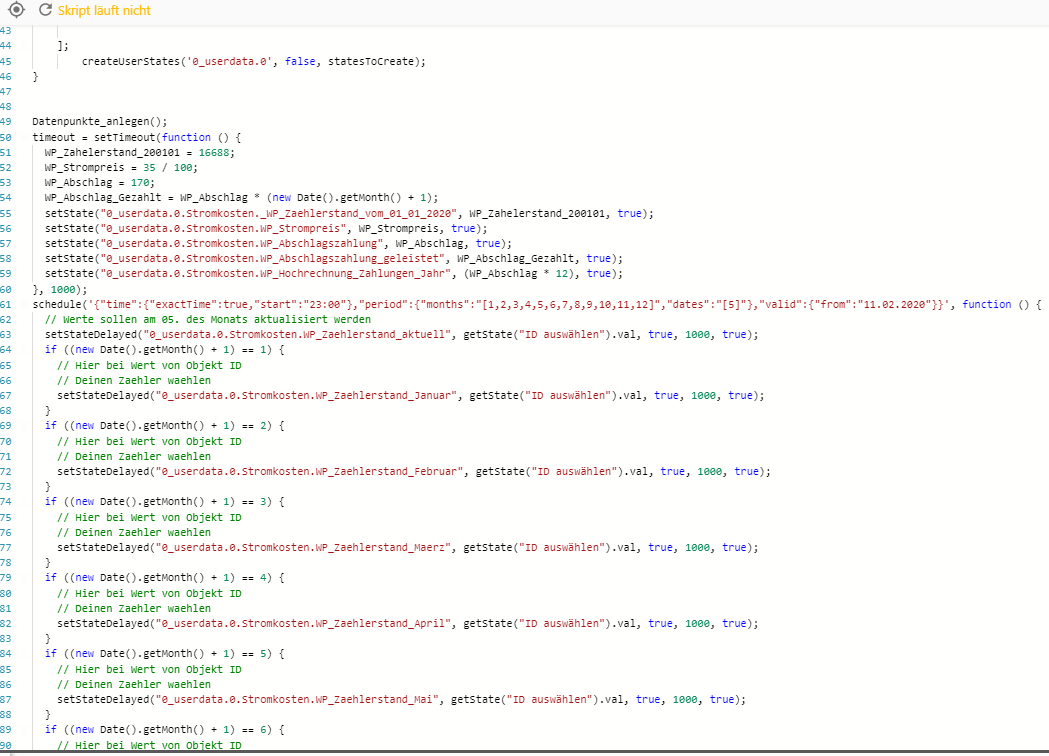Click the circular restart script icon

point(45,10)
